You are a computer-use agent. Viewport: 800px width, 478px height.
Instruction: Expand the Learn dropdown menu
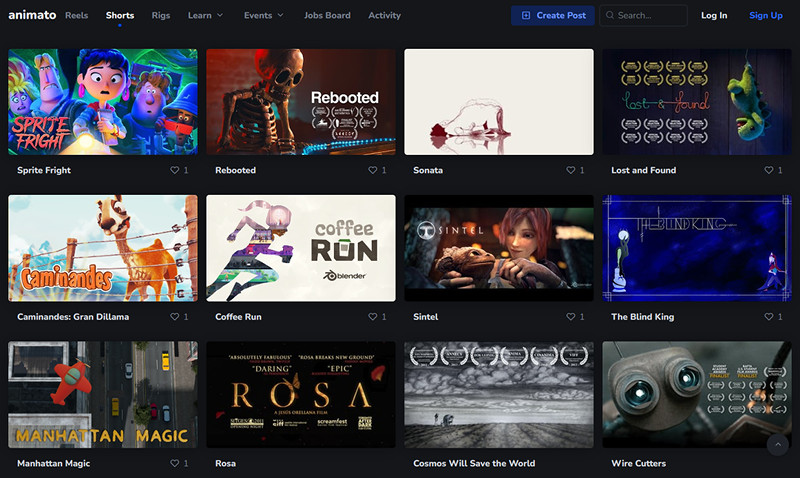[205, 16]
